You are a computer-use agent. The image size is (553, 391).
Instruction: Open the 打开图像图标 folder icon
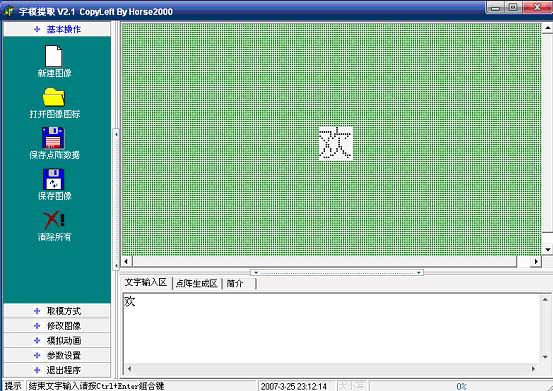(x=53, y=97)
